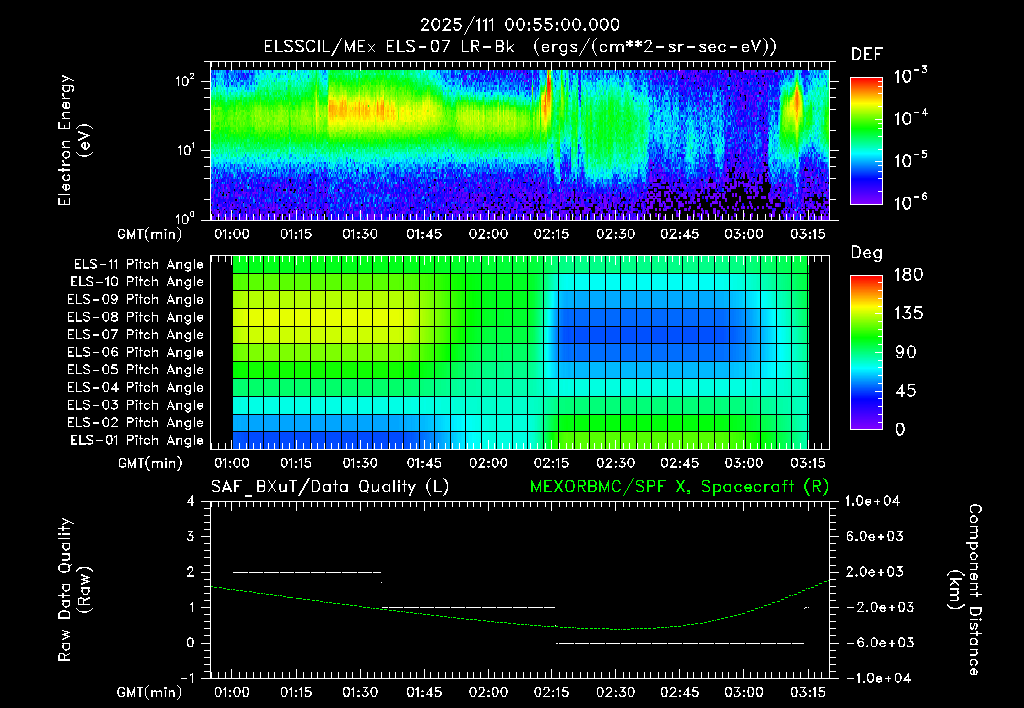Click the ELS-09 Pitch Angle row label
This screenshot has height=708, width=1024.
click(x=136, y=300)
